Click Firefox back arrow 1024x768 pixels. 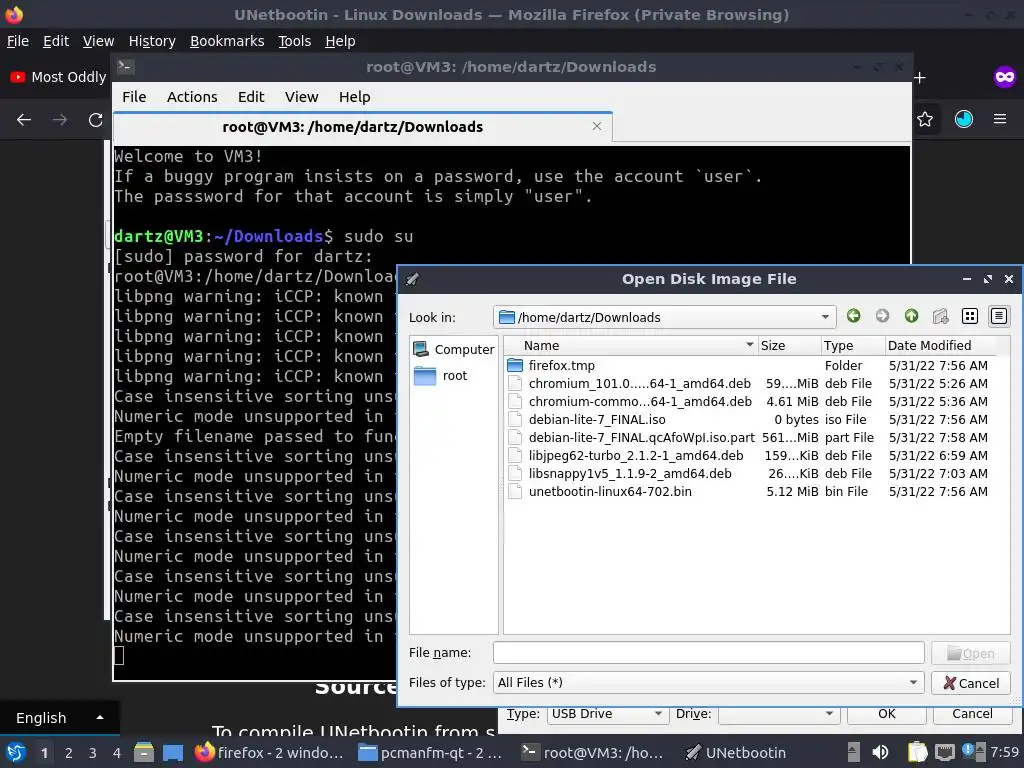click(x=24, y=120)
